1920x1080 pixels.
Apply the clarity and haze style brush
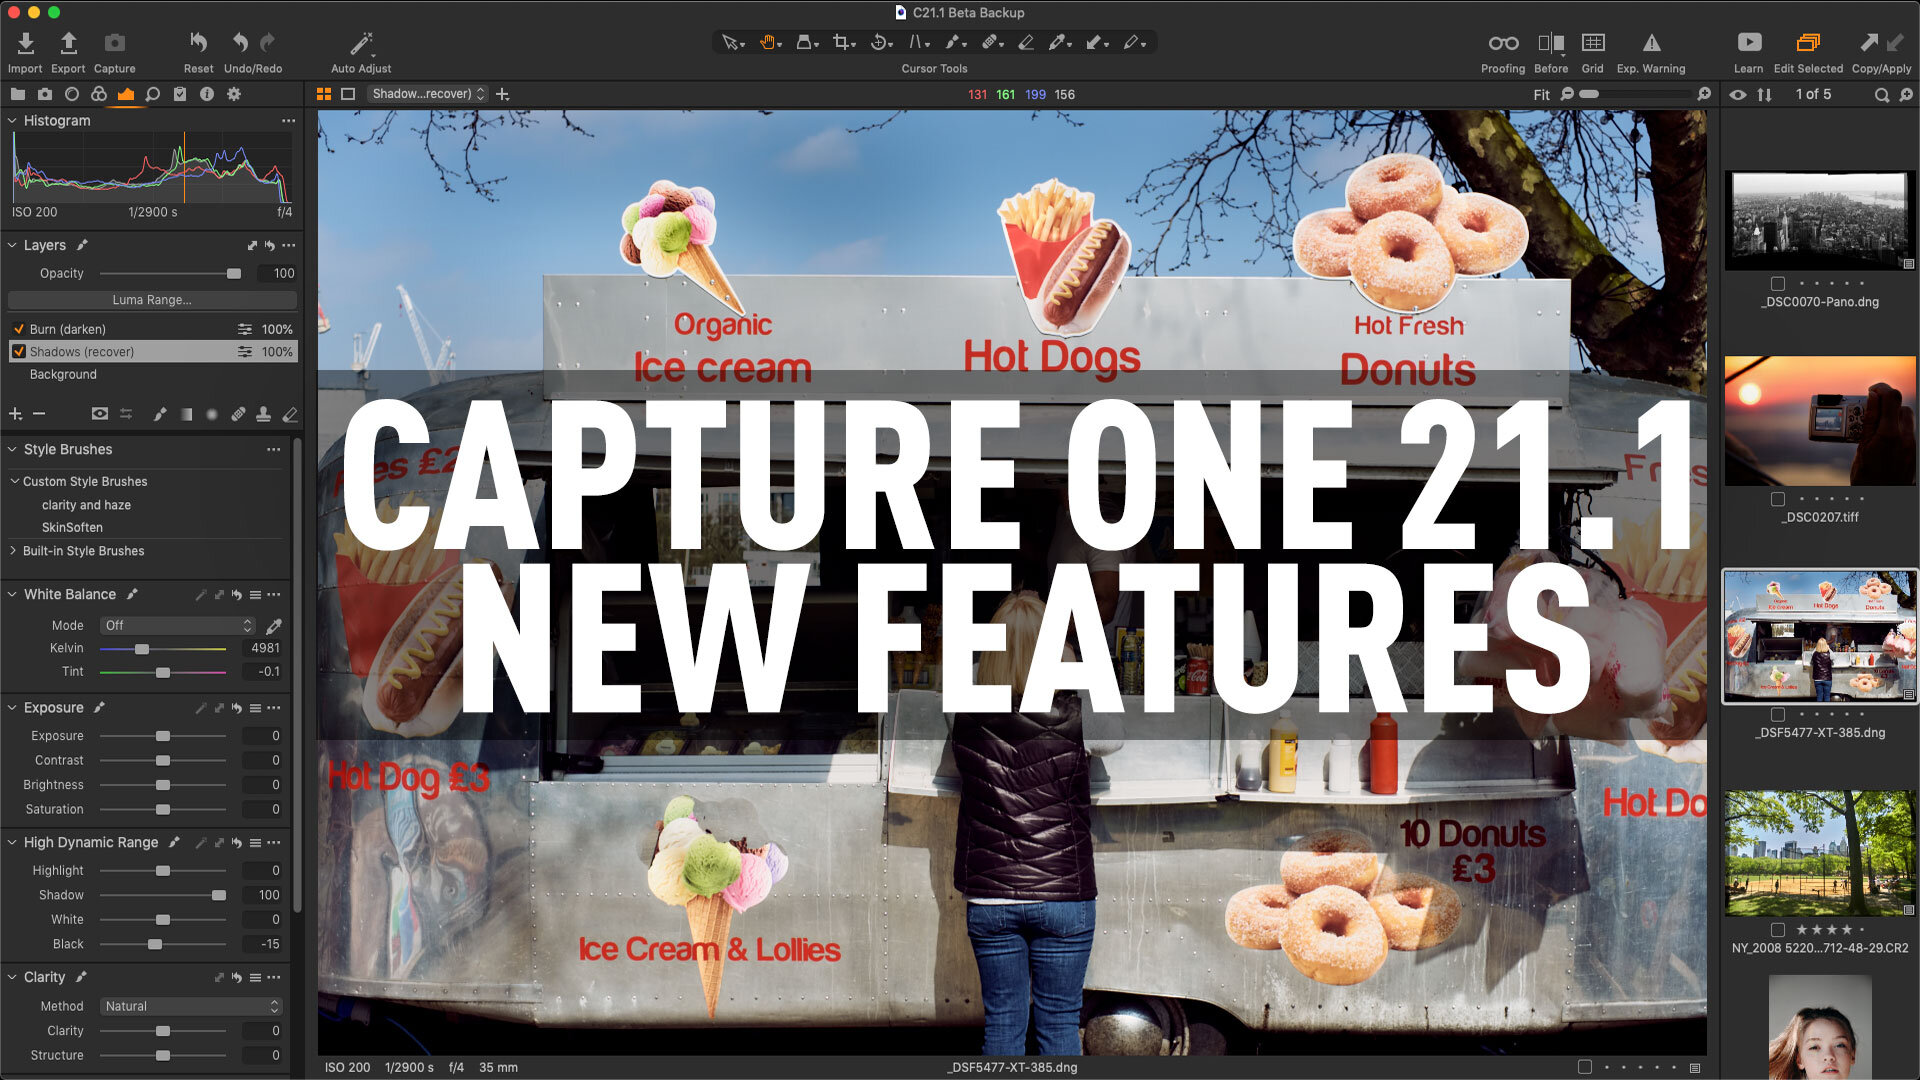click(86, 505)
